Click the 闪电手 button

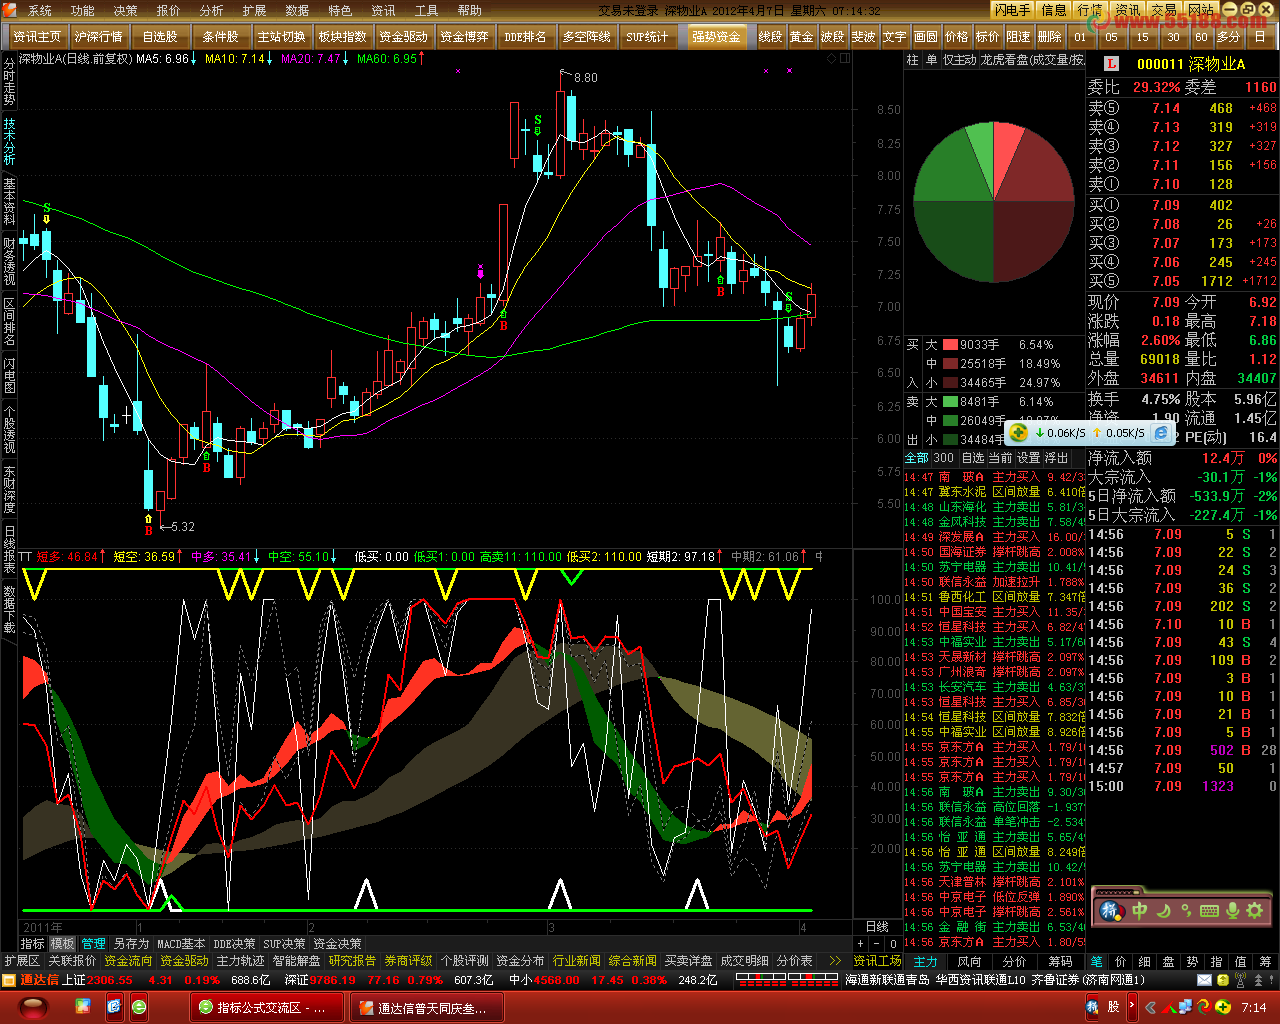coord(1012,10)
